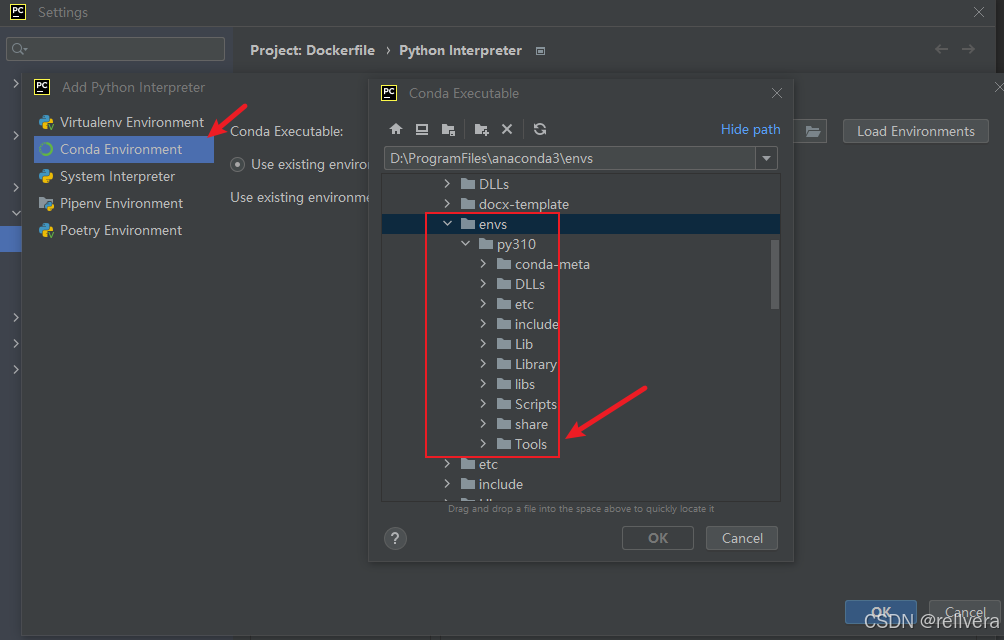Go to home directory in Conda Executable toolbar

click(x=396, y=129)
